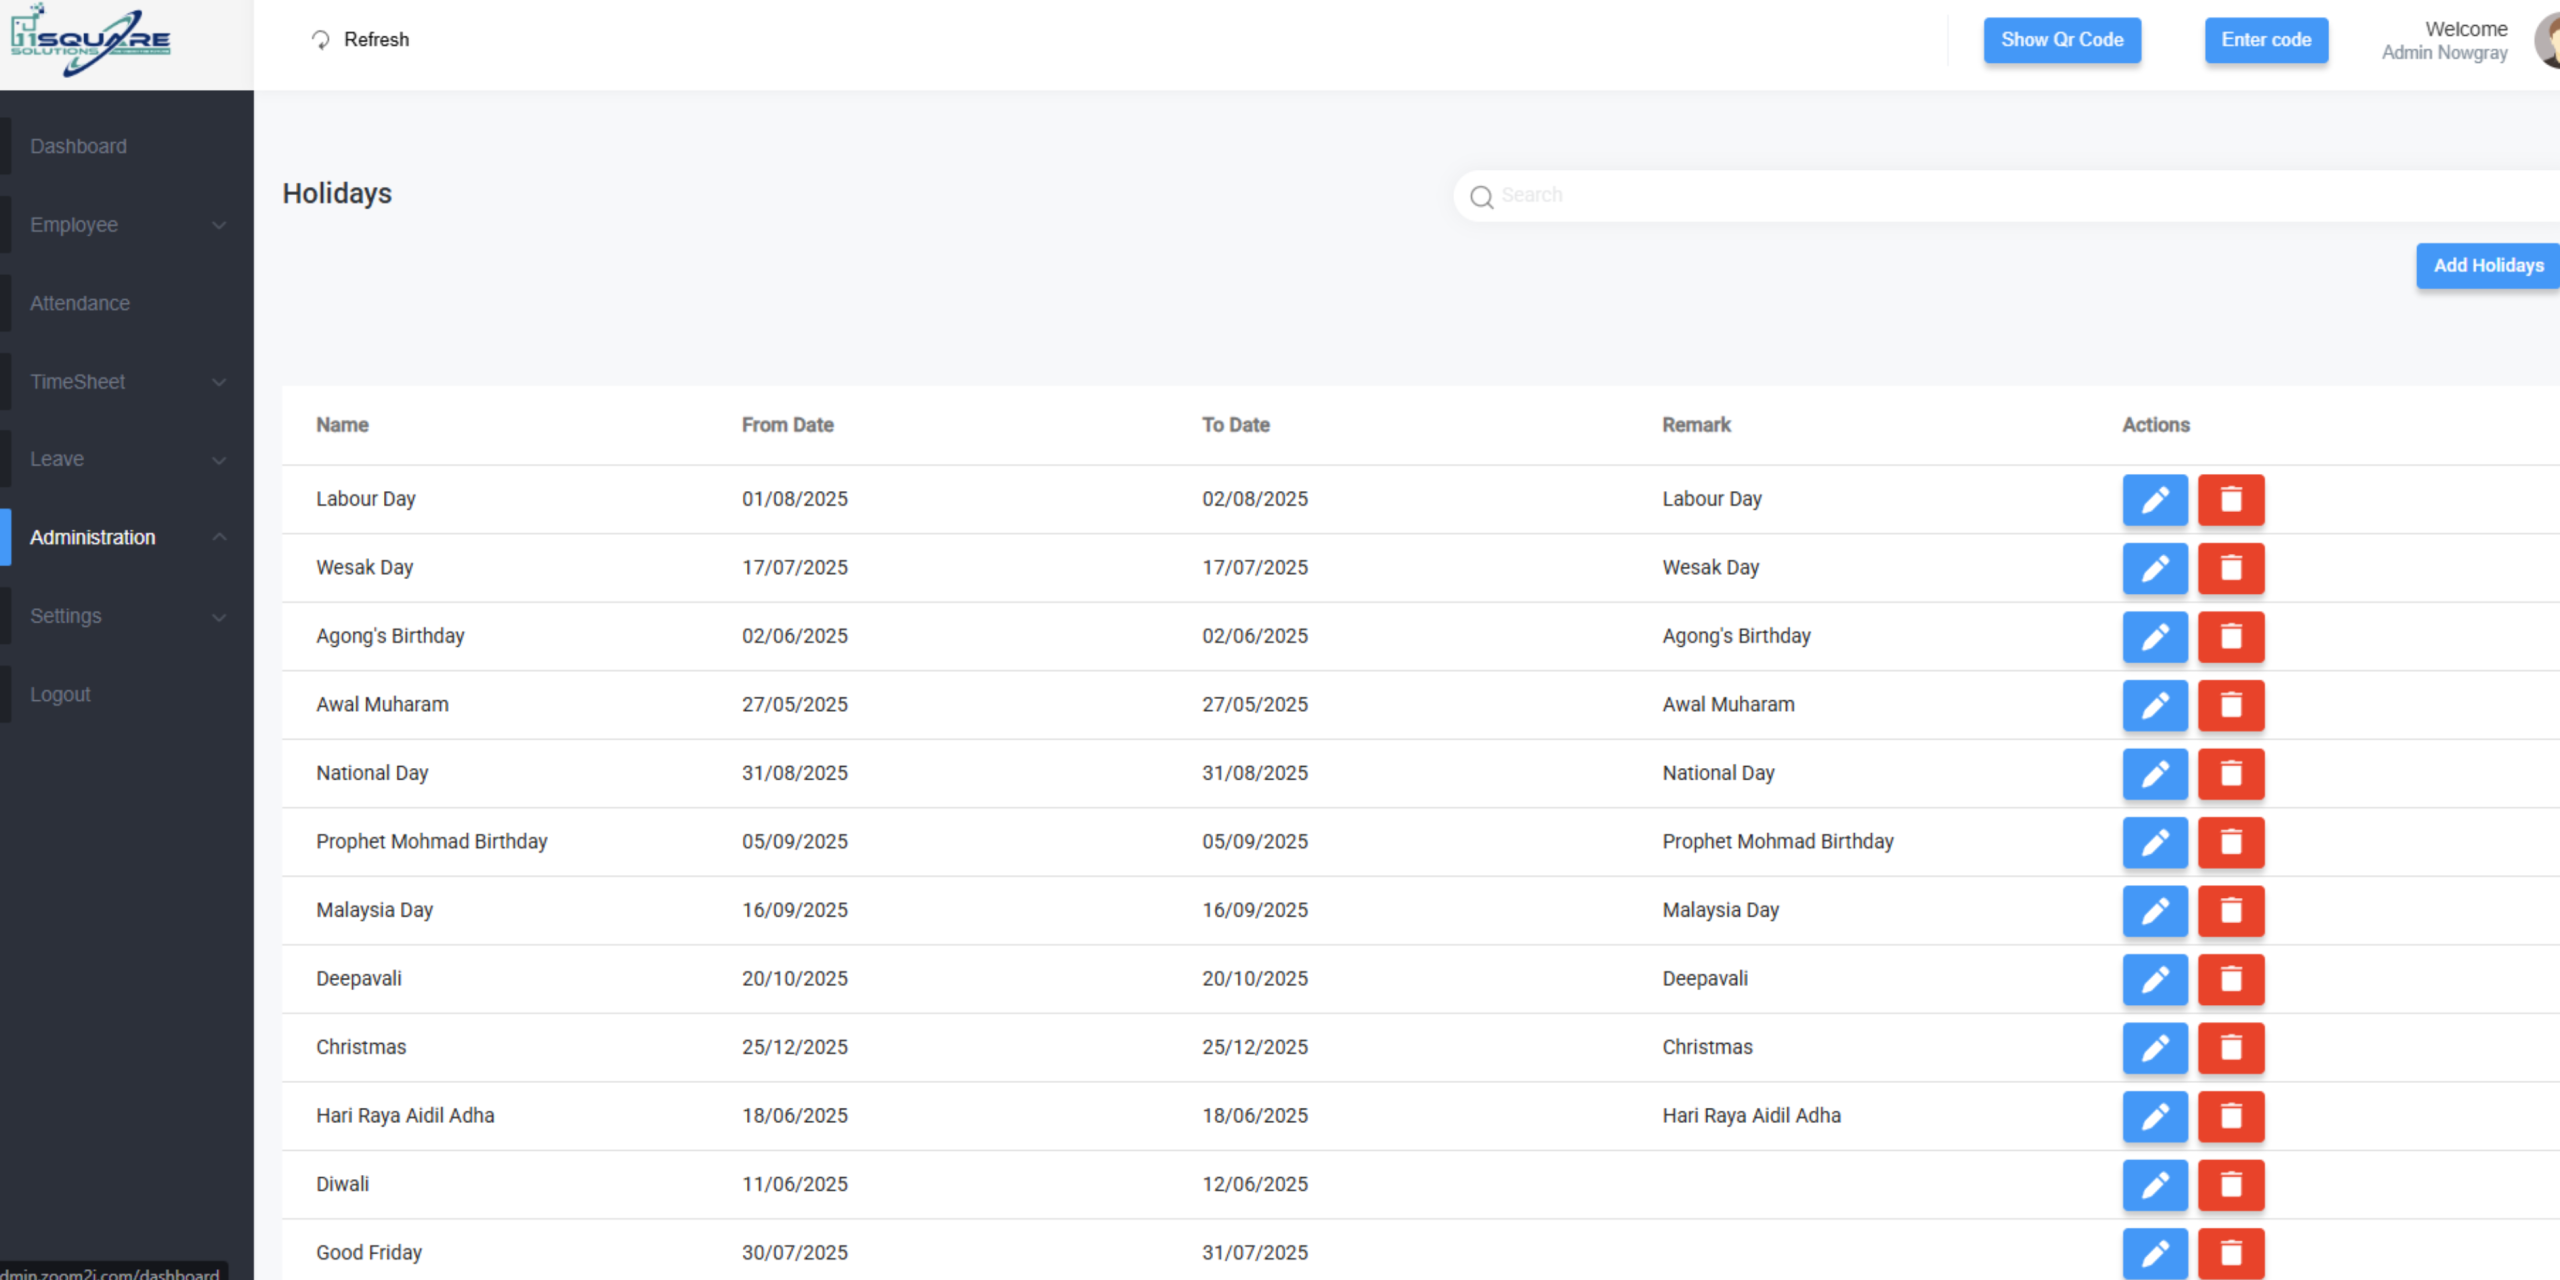Delete the Deepavali holiday entry

coord(2230,979)
